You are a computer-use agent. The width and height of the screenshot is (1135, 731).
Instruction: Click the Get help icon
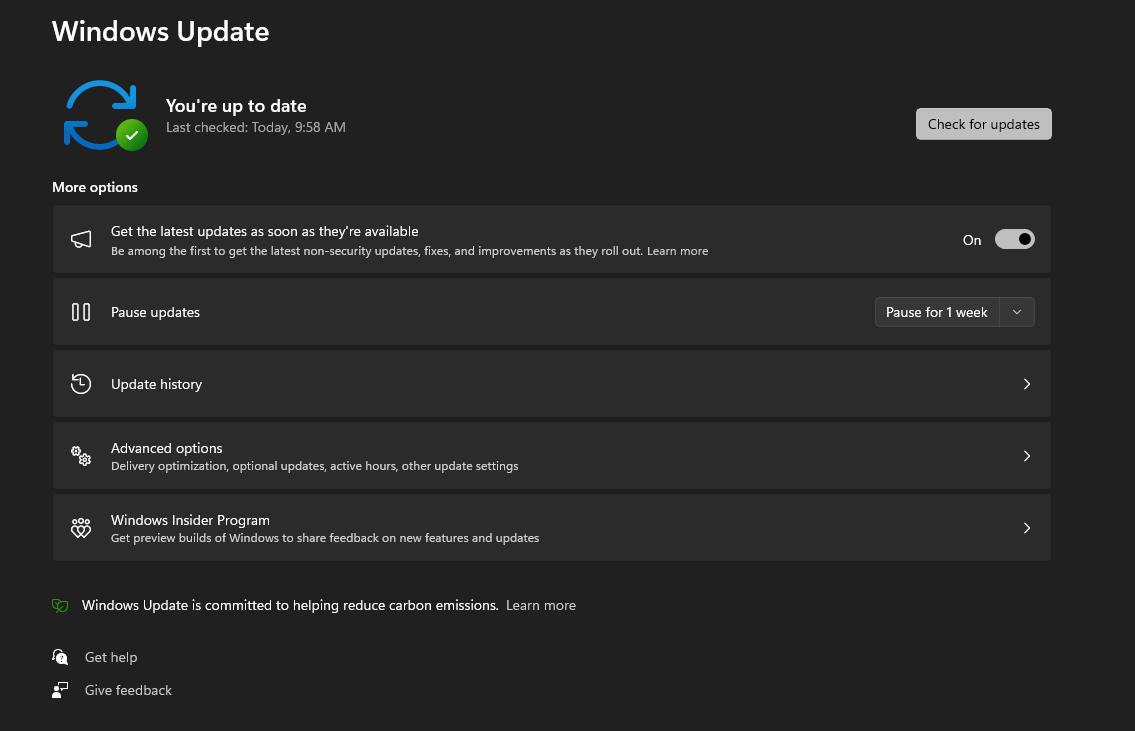coord(61,657)
